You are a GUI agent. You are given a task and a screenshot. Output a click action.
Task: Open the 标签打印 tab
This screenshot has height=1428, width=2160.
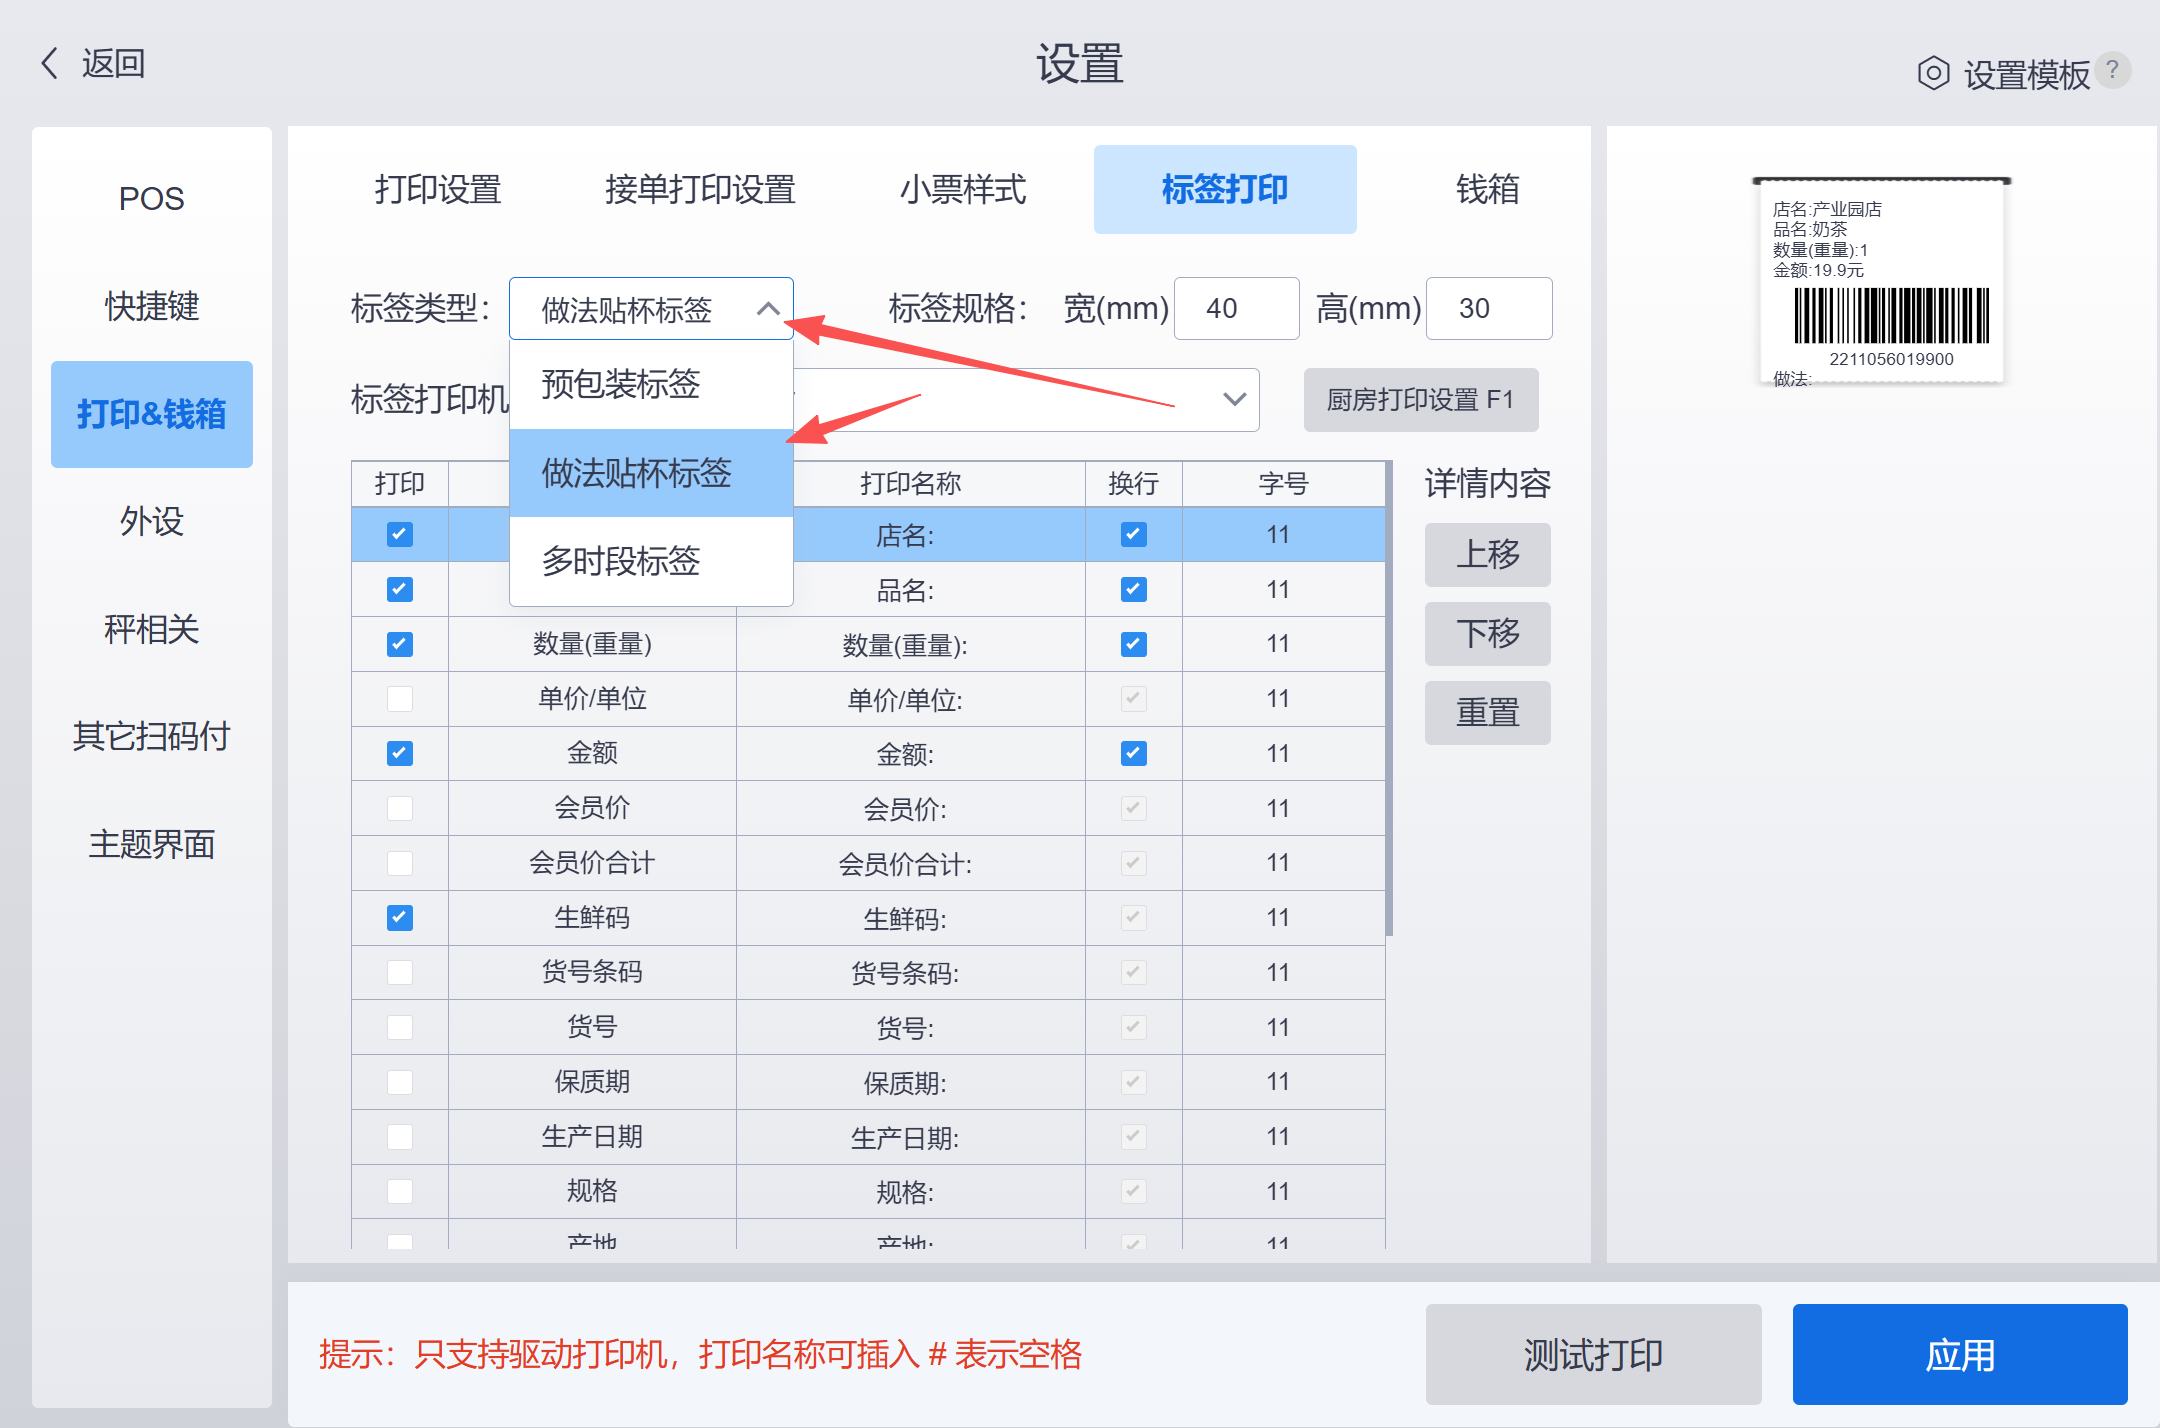[1225, 189]
